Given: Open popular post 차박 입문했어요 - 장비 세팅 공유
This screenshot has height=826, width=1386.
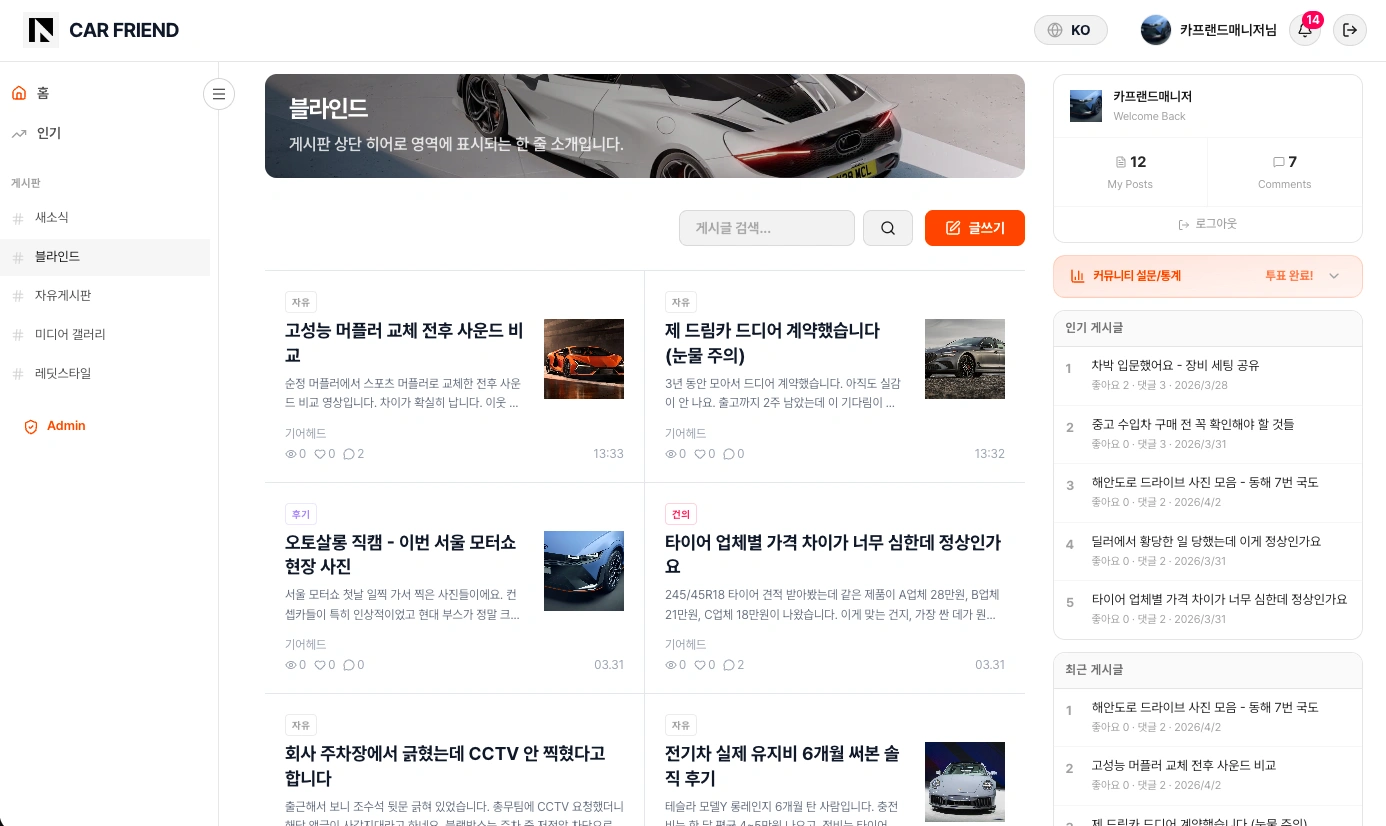Looking at the screenshot, I should [x=1176, y=365].
